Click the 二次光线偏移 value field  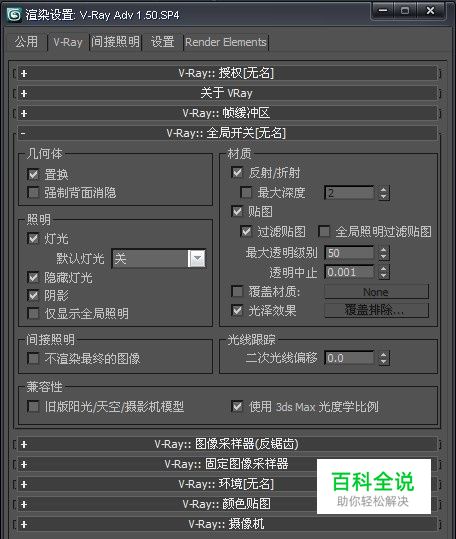tap(349, 358)
